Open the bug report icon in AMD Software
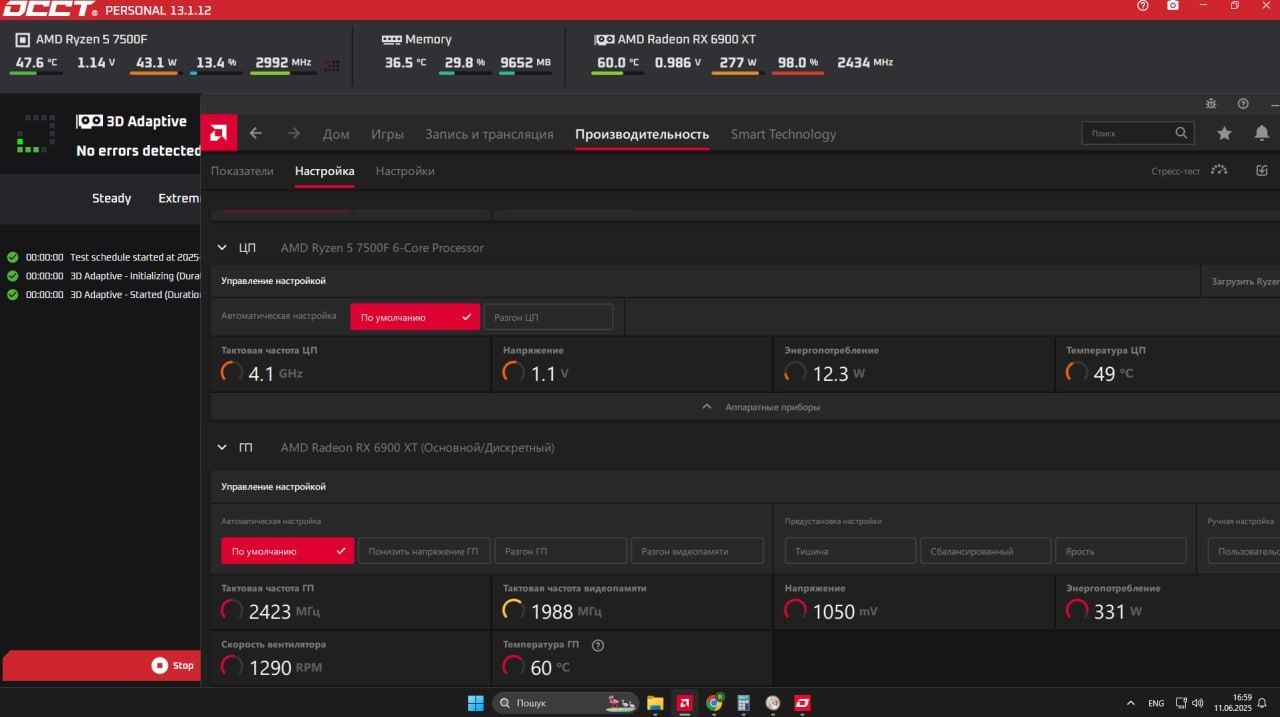Screen dimensions: 1280x717 click(1211, 104)
